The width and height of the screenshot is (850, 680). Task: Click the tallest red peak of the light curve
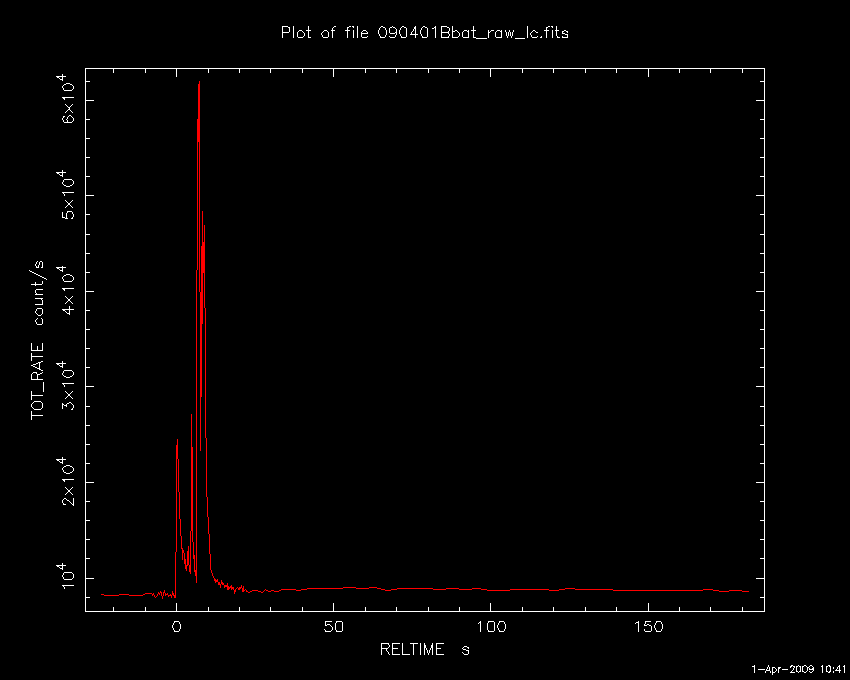click(x=199, y=82)
